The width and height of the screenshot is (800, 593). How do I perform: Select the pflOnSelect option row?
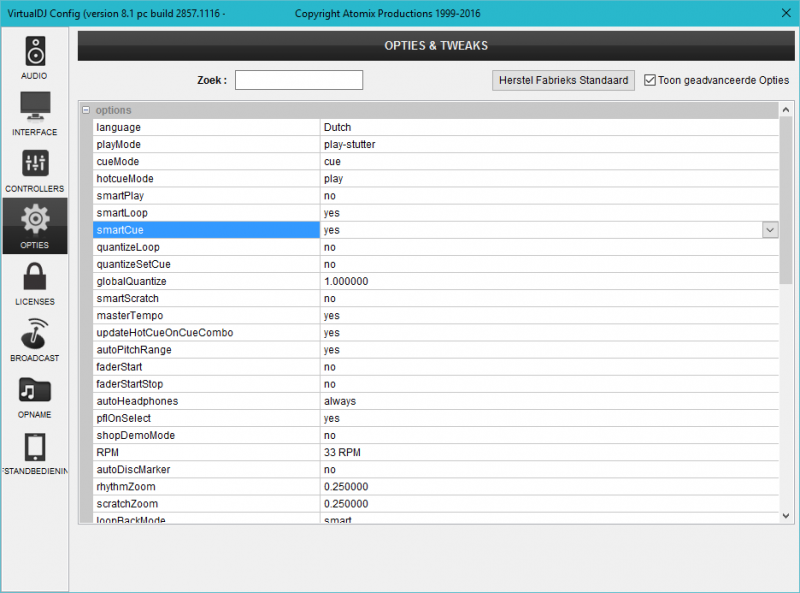click(x=435, y=418)
